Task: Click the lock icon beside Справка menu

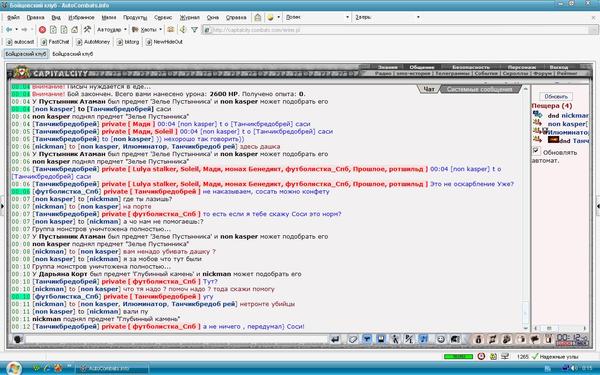Action: [258, 17]
